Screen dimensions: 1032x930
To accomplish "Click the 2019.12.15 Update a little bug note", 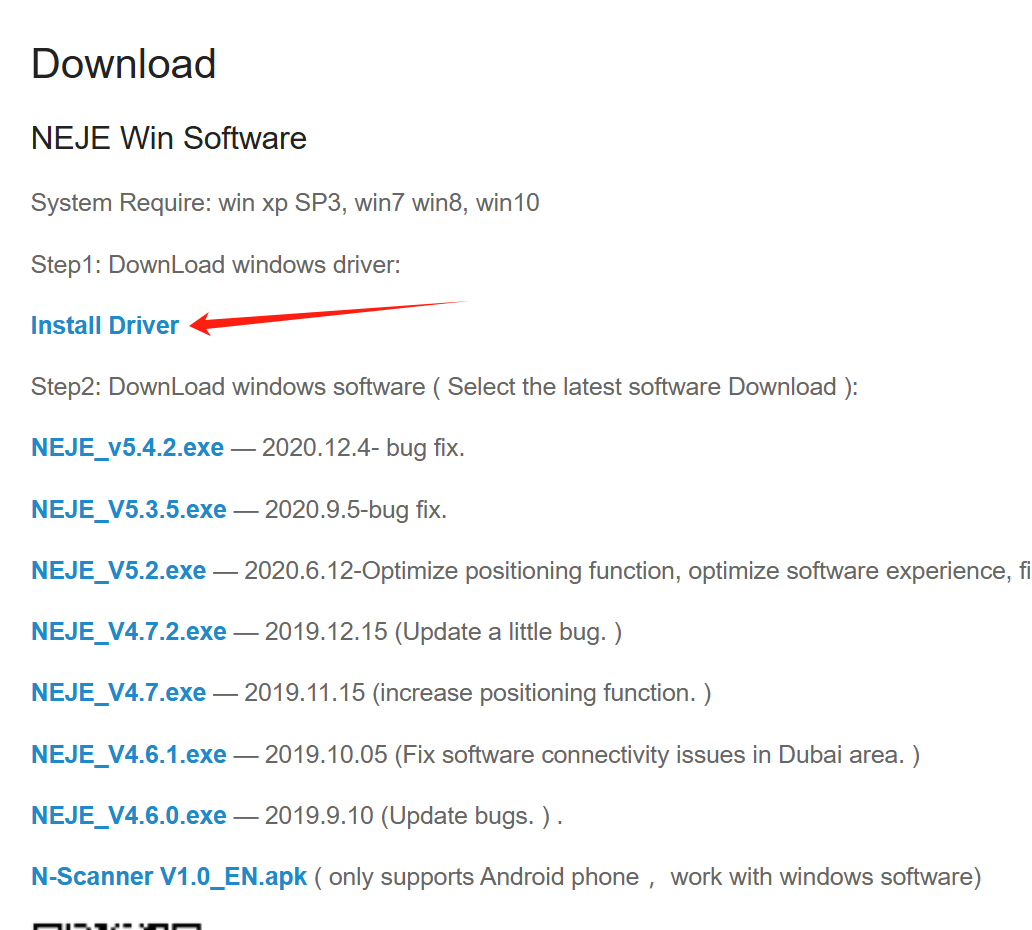I will (x=443, y=632).
